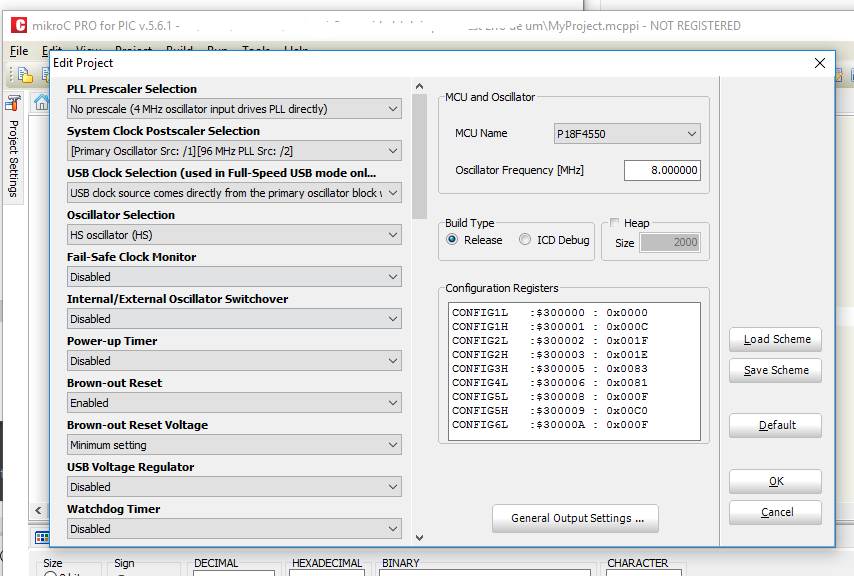The width and height of the screenshot is (854, 576).
Task: Close the Edit Project dialog
Action: pyautogui.click(x=820, y=63)
